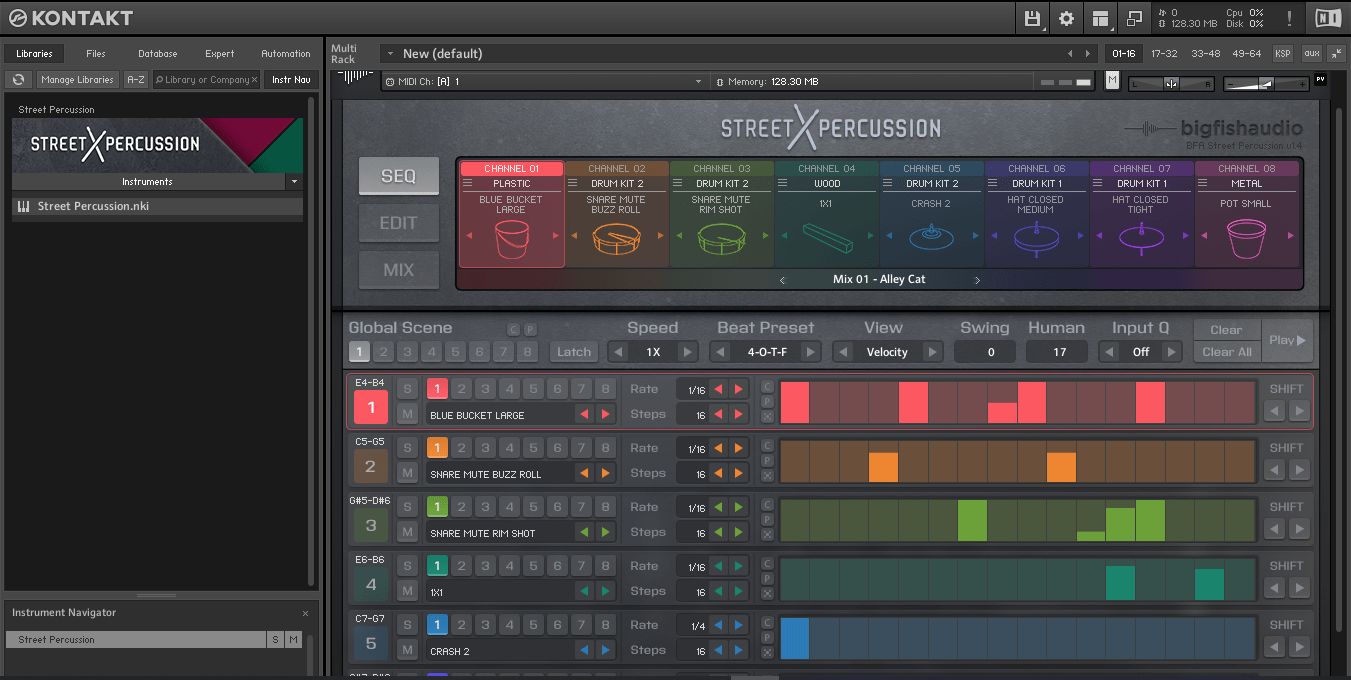Open the save menu via floppy disk icon
Viewport: 1351px width, 680px height.
point(1032,18)
